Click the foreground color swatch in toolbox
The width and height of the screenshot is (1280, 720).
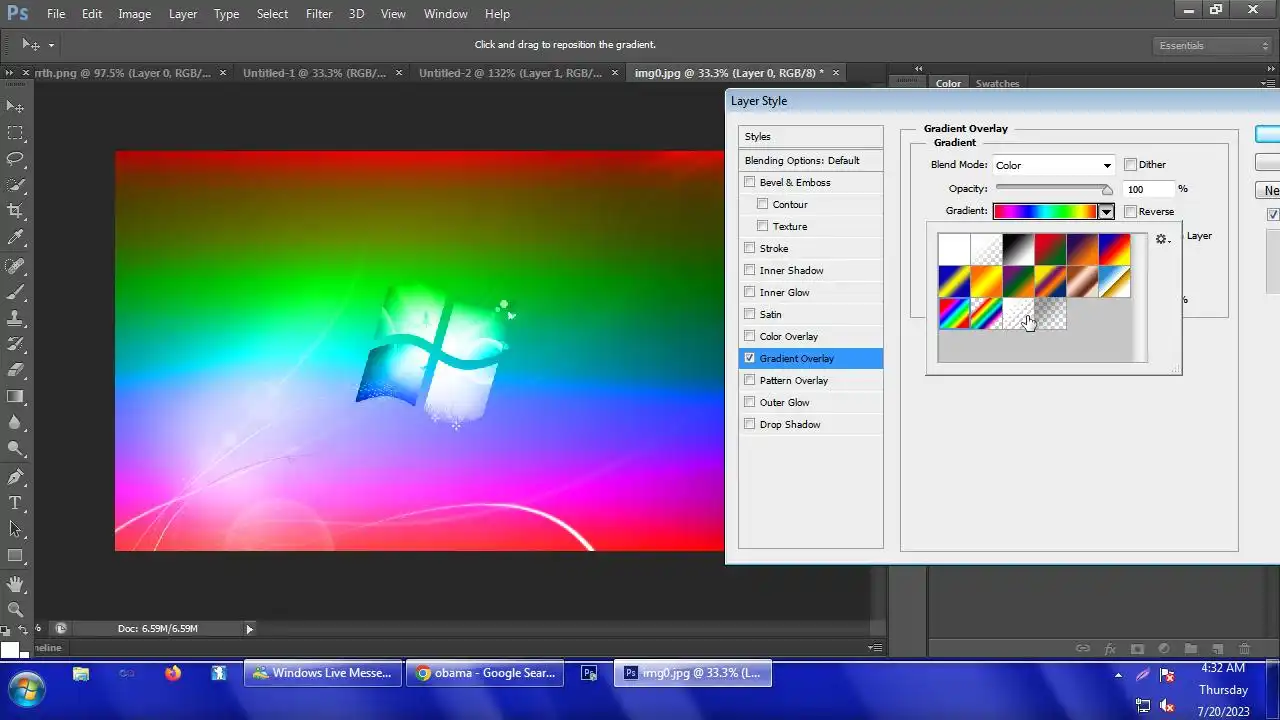9,651
